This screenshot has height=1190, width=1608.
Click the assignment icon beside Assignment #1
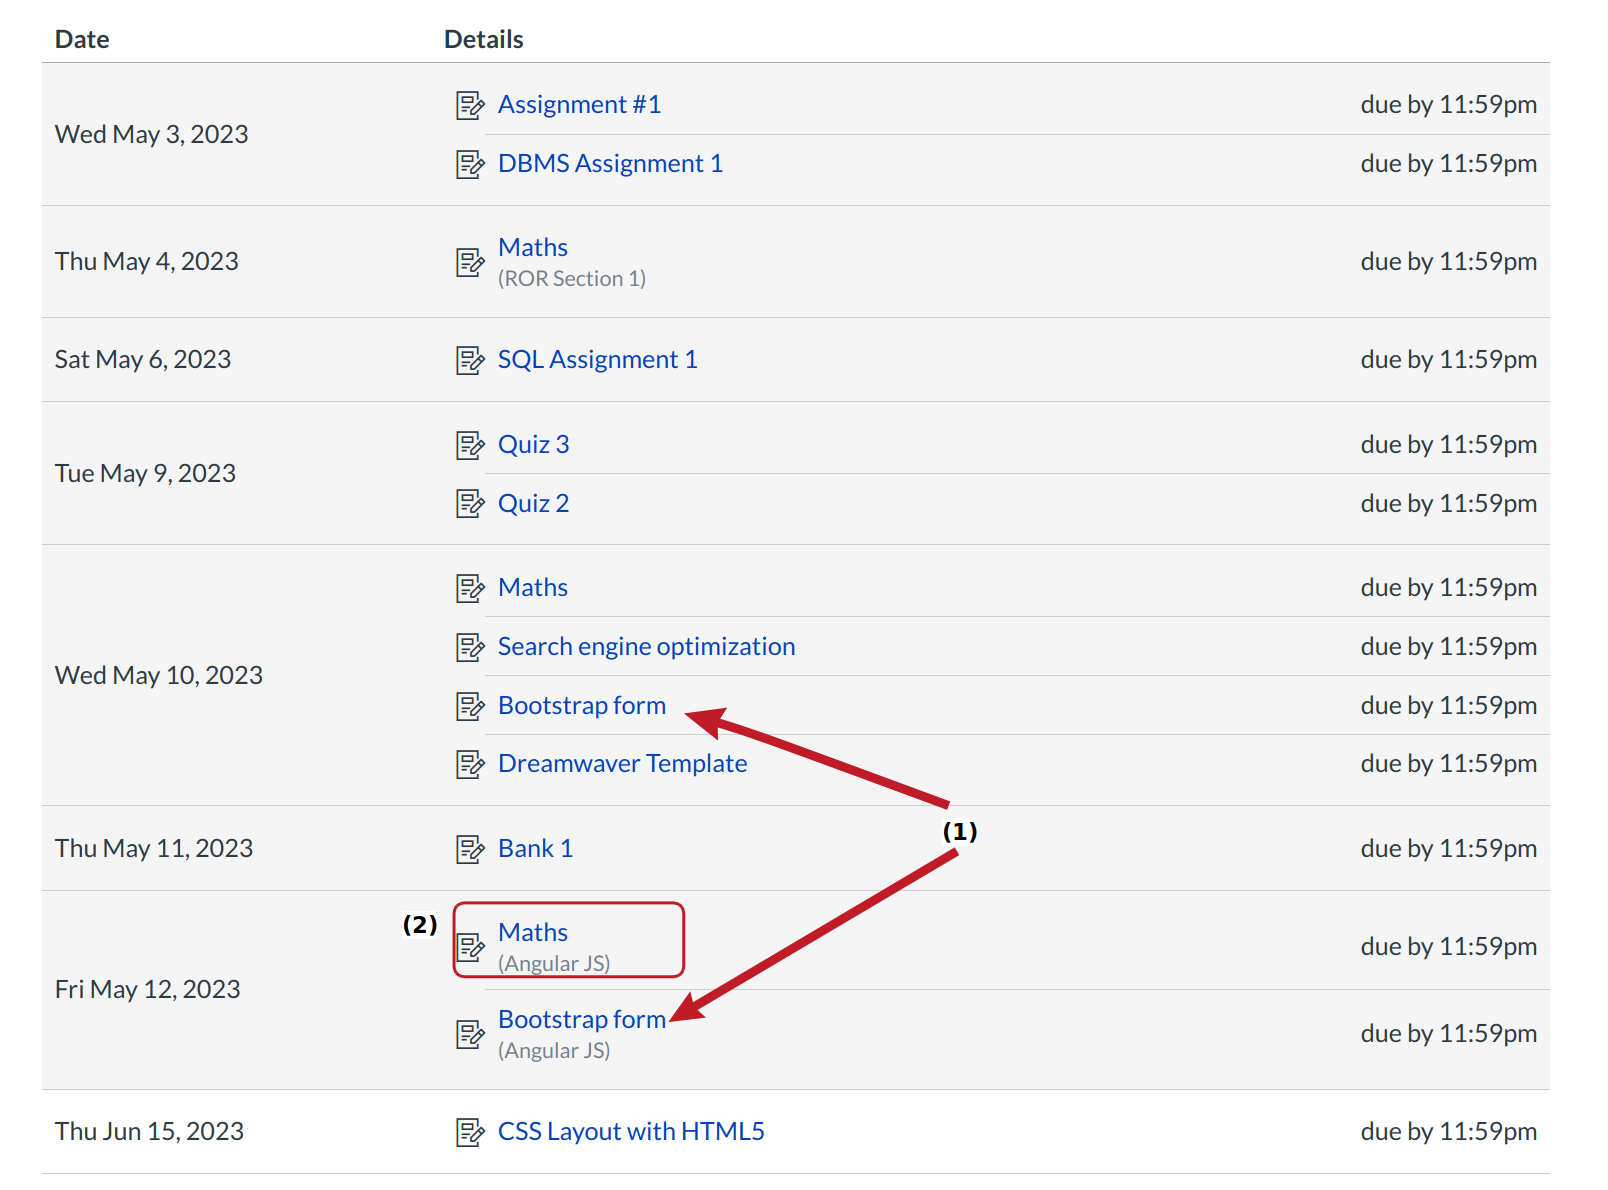[470, 105]
